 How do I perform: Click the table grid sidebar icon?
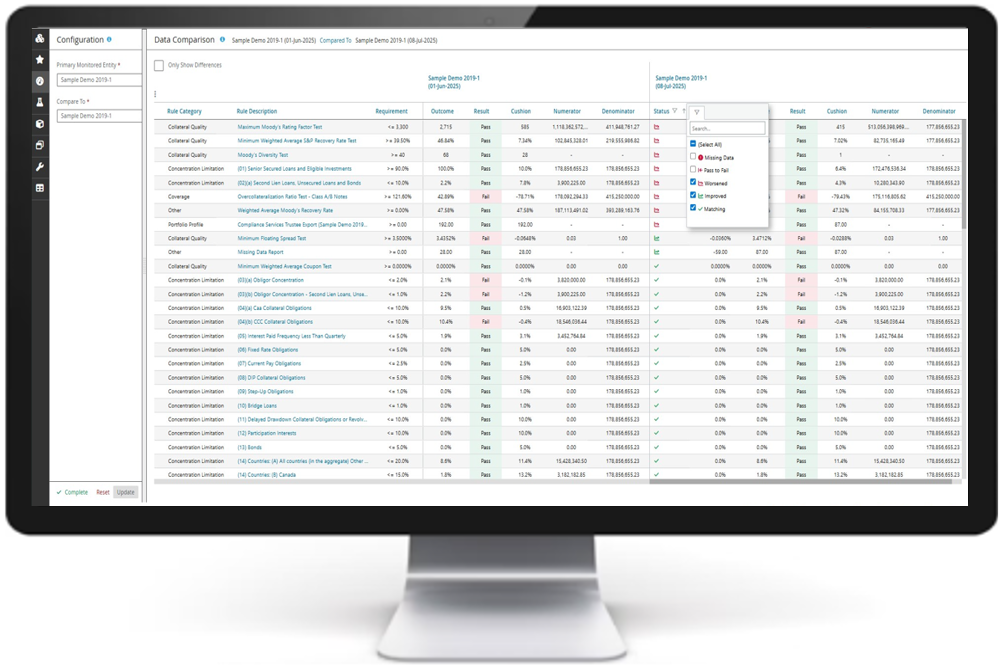click(40, 188)
